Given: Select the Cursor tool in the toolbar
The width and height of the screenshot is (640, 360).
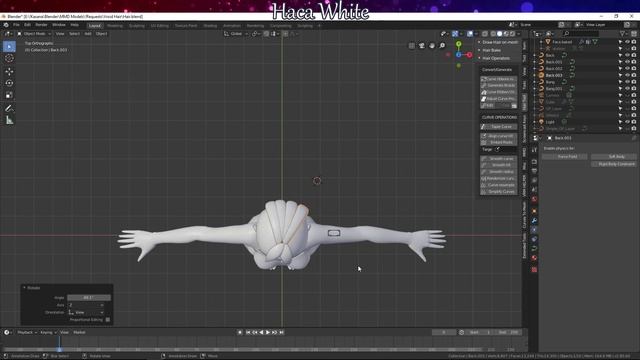Looking at the screenshot, I should [9, 58].
